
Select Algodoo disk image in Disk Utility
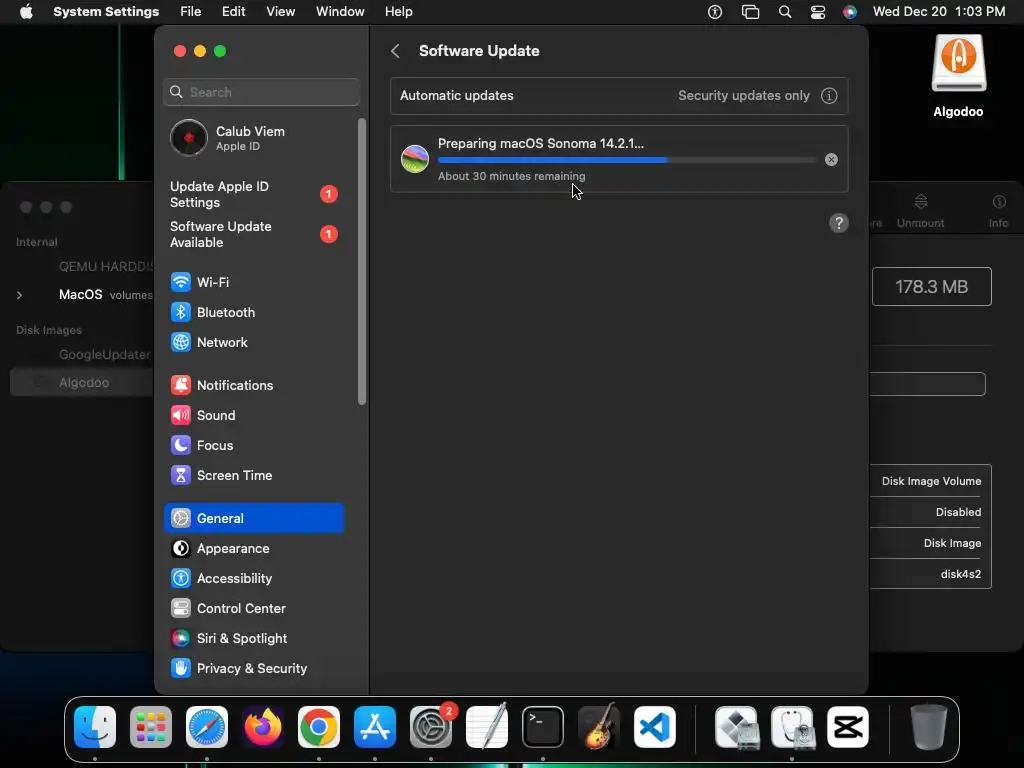click(x=84, y=383)
